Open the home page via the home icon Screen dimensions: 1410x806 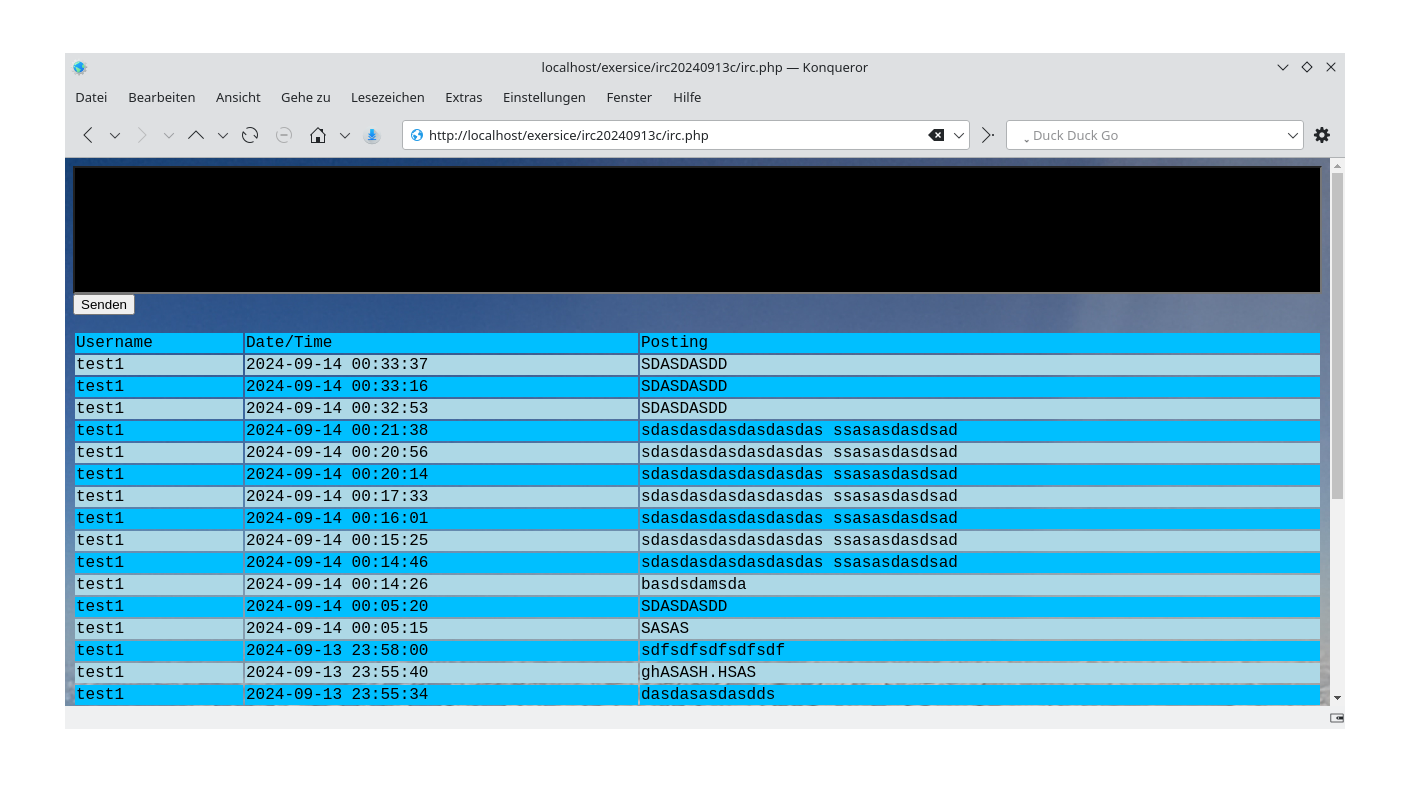tap(317, 135)
